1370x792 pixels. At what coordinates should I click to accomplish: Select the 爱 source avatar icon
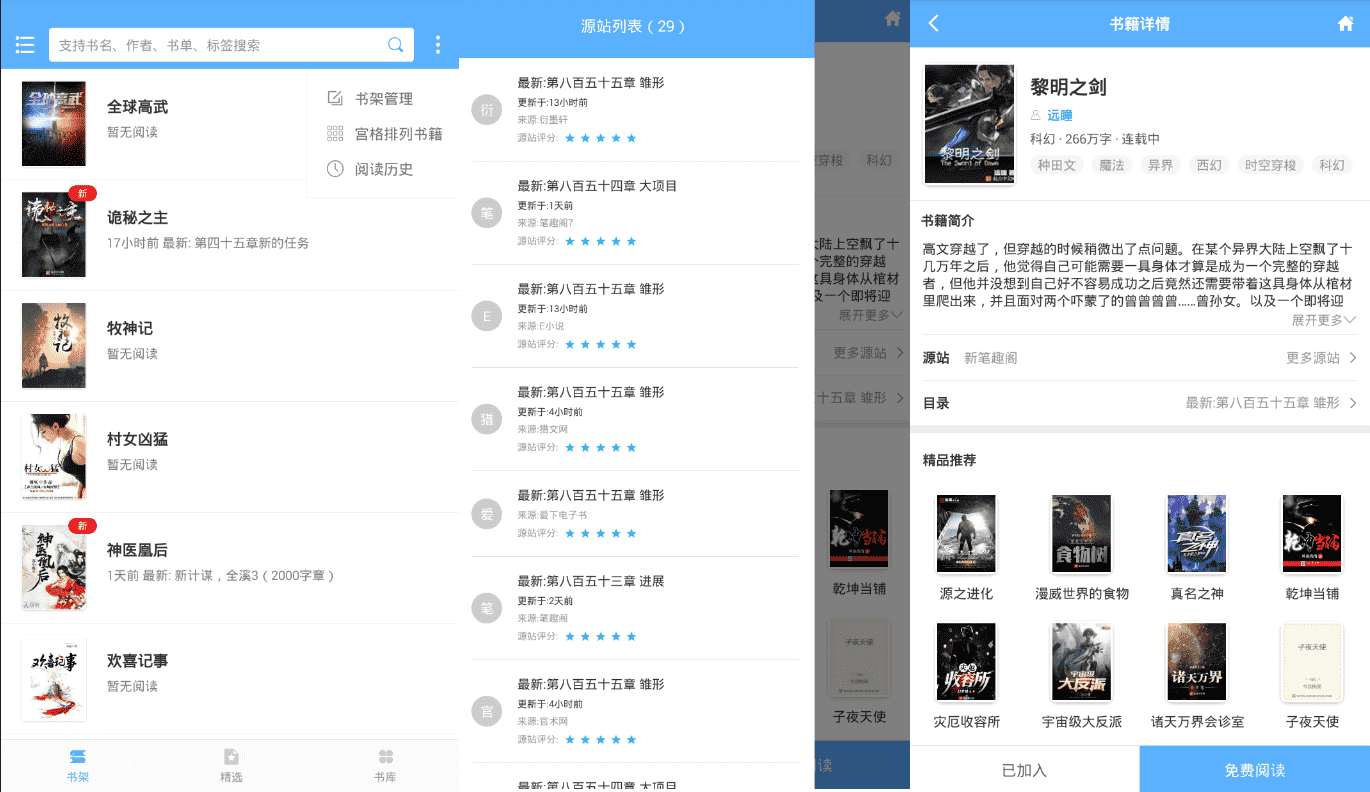pyautogui.click(x=487, y=515)
